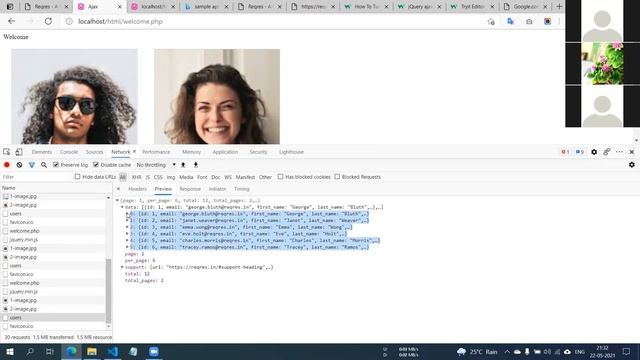This screenshot has height=360, width=640.
Task: Open DevTools customize three-dots menu
Action: click(619, 152)
